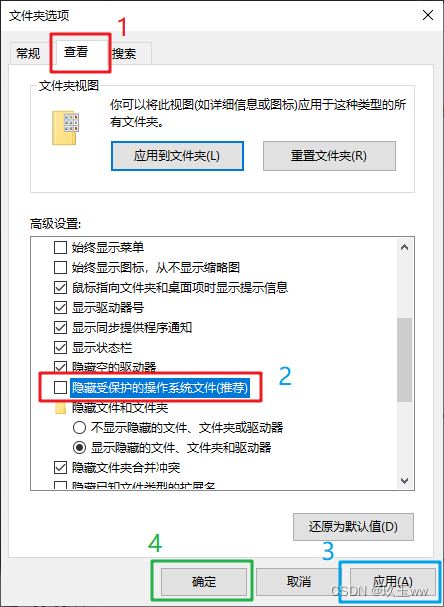Click the yellow folder icon beside 隐藏文件和文件夹
444x607 pixels.
coord(60,408)
